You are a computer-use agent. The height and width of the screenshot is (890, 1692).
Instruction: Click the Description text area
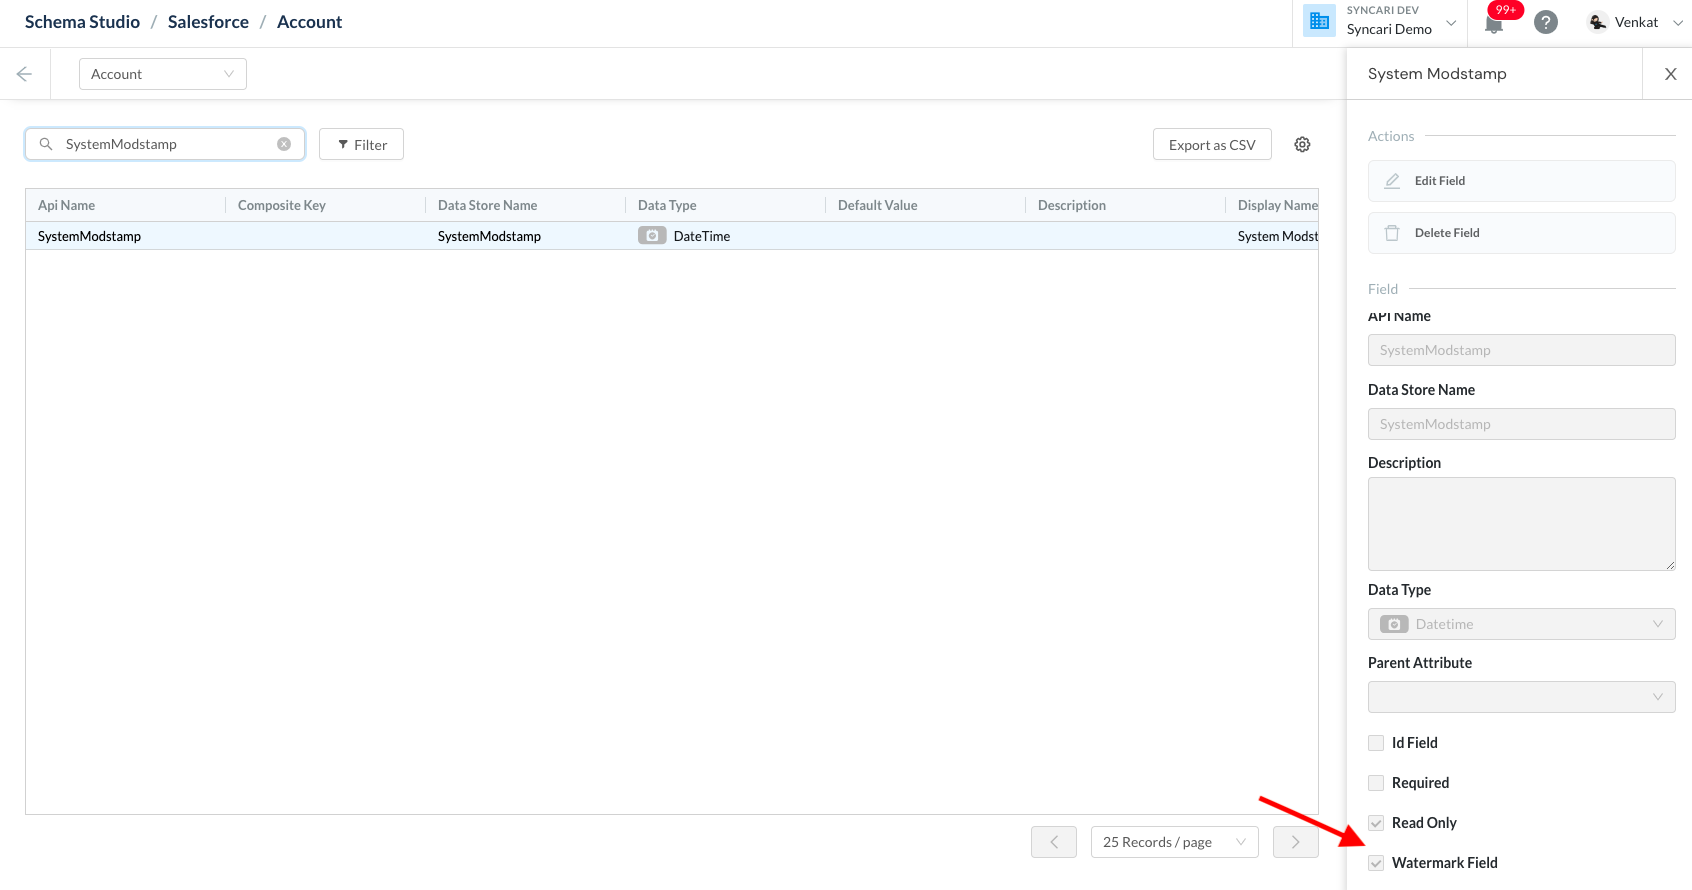tap(1522, 524)
